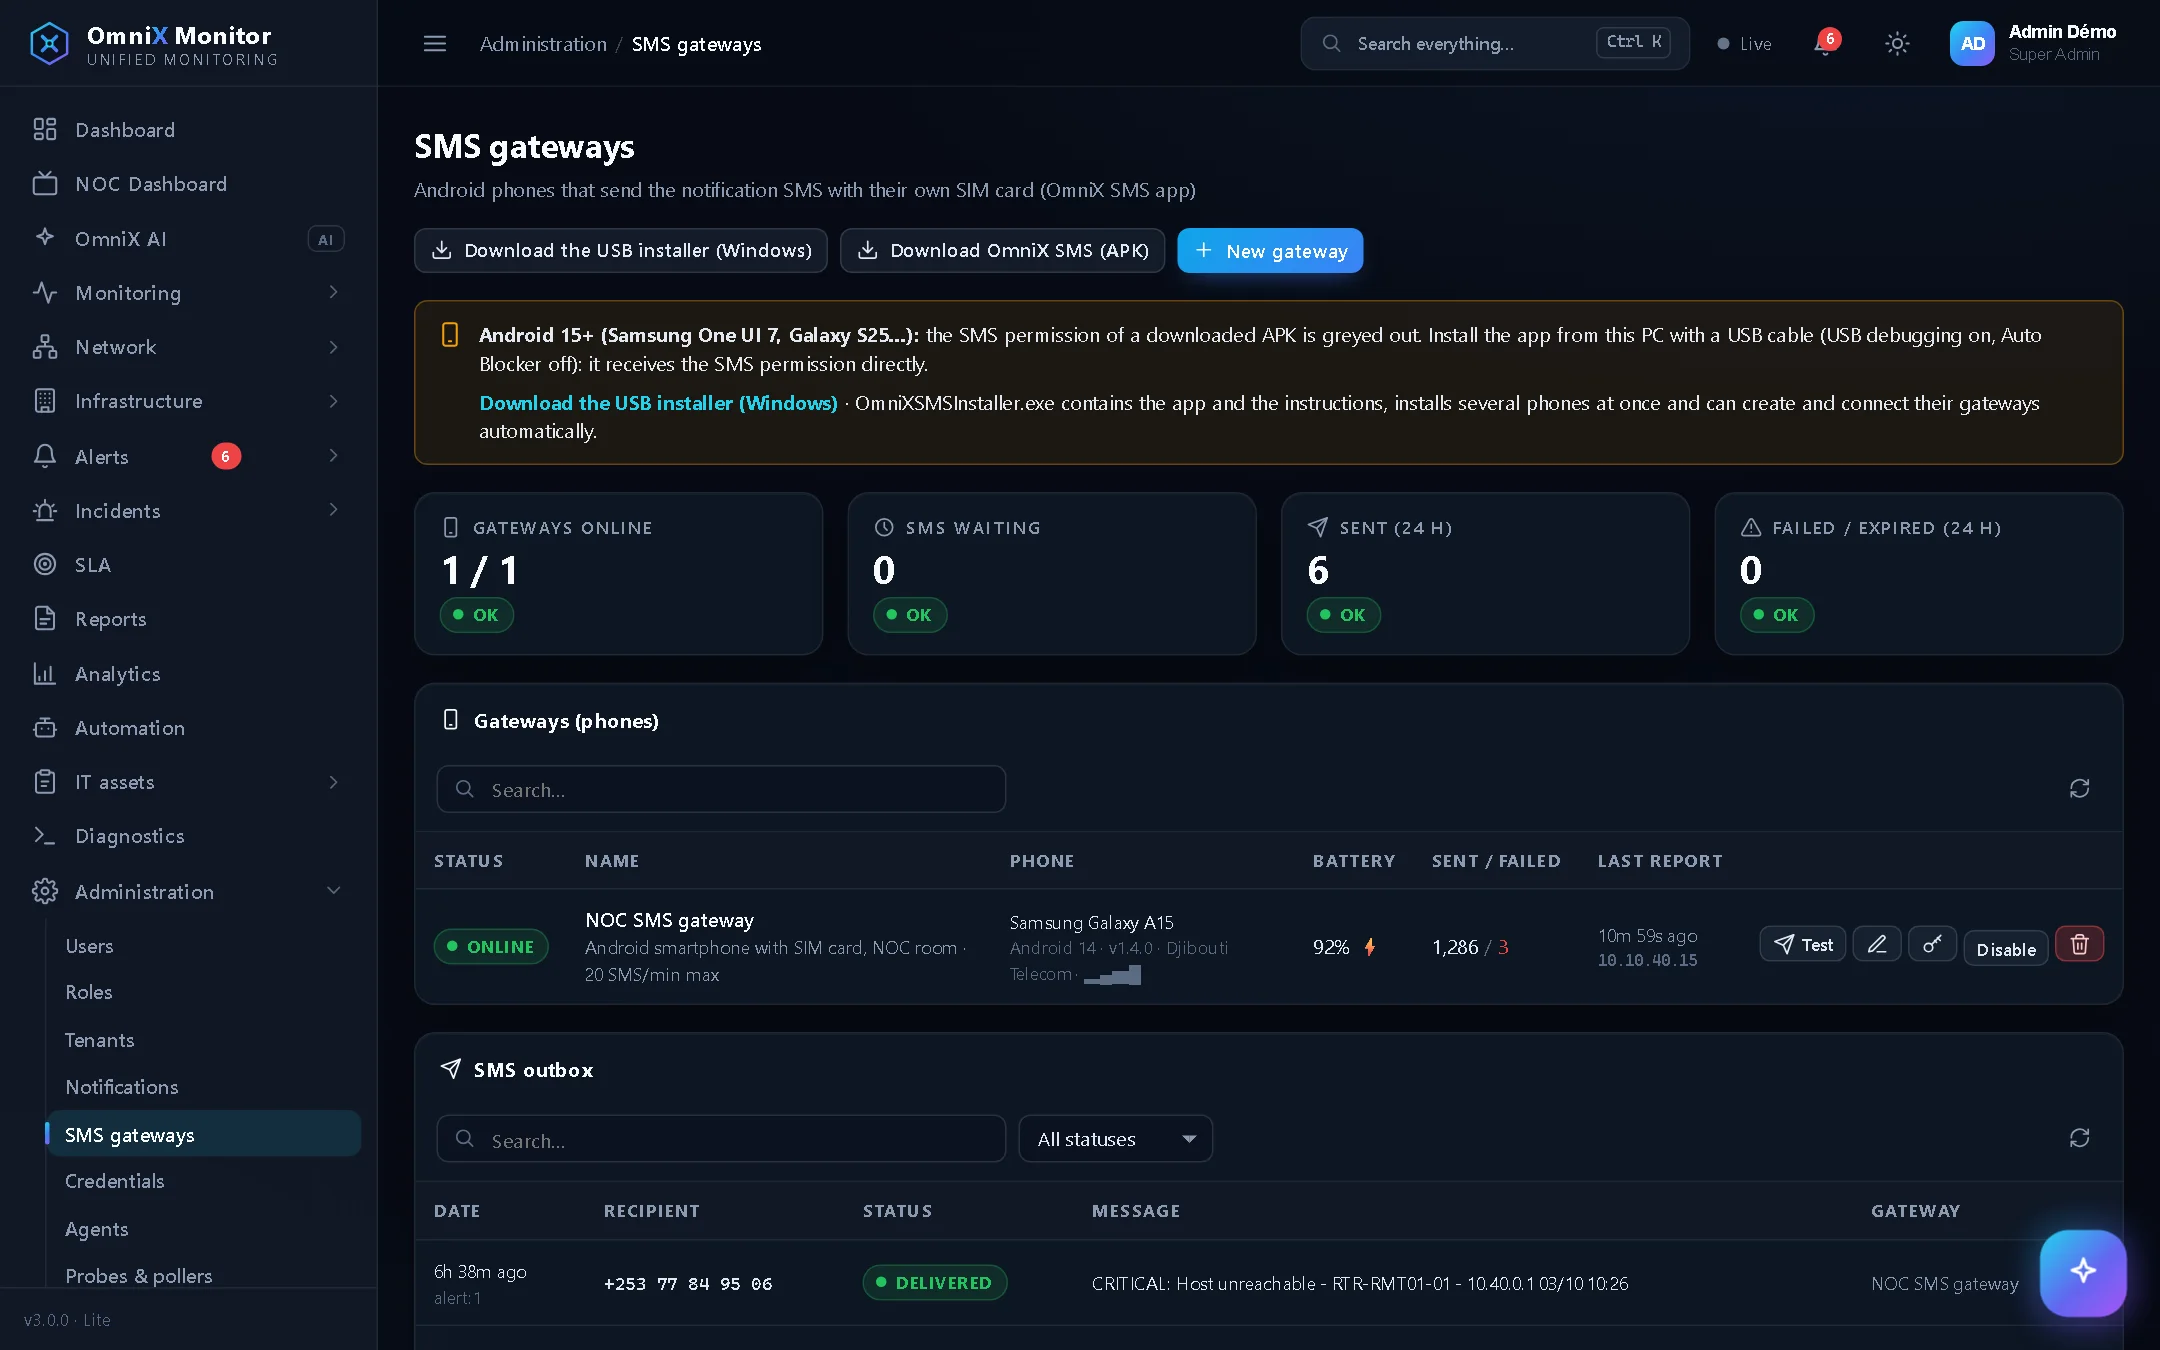The height and width of the screenshot is (1350, 2160).
Task: Click the Search everything field
Action: point(1495,44)
